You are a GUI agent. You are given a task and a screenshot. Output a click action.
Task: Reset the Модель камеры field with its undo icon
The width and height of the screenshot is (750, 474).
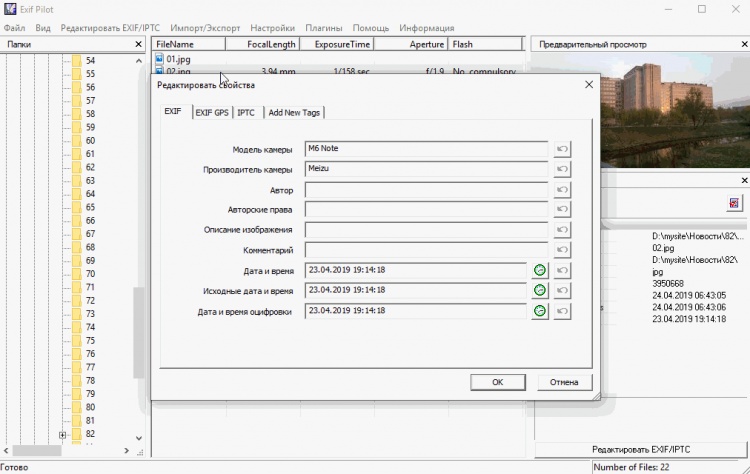click(562, 149)
